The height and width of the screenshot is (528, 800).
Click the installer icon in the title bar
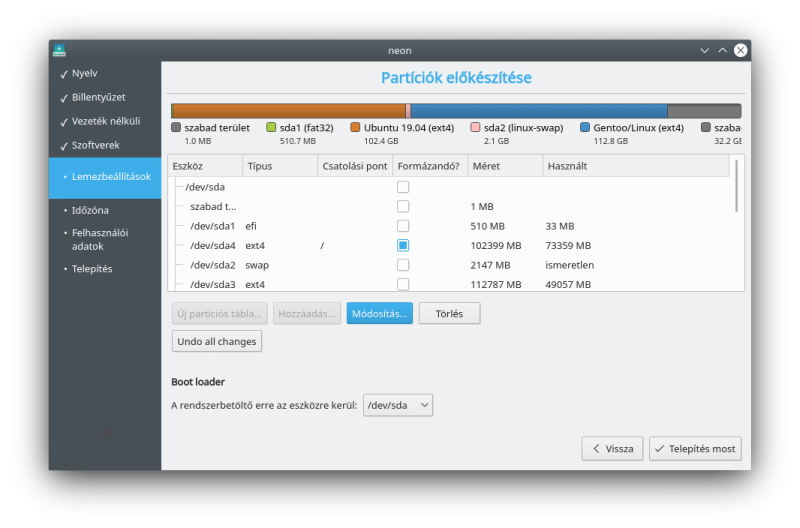[59, 51]
